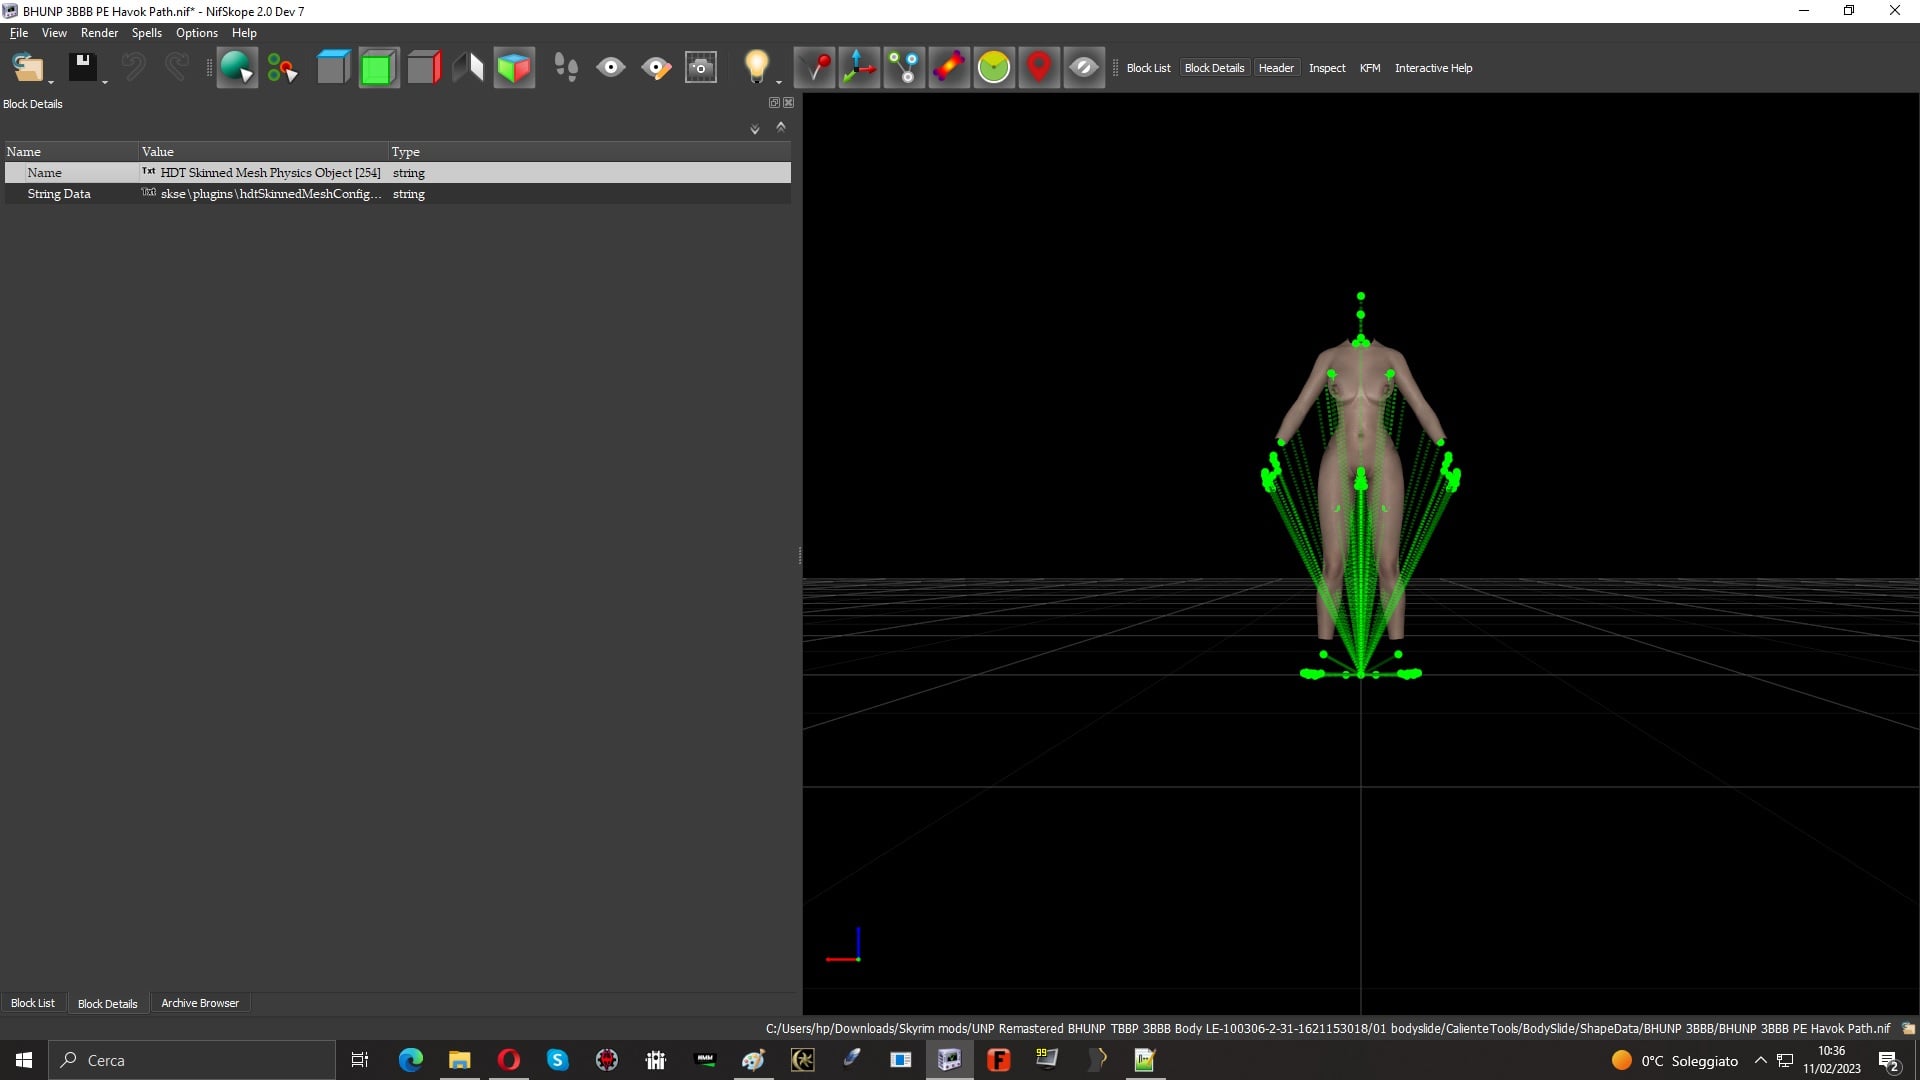Sort by the Name column header
This screenshot has height=1080, width=1920.
pyautogui.click(x=71, y=152)
